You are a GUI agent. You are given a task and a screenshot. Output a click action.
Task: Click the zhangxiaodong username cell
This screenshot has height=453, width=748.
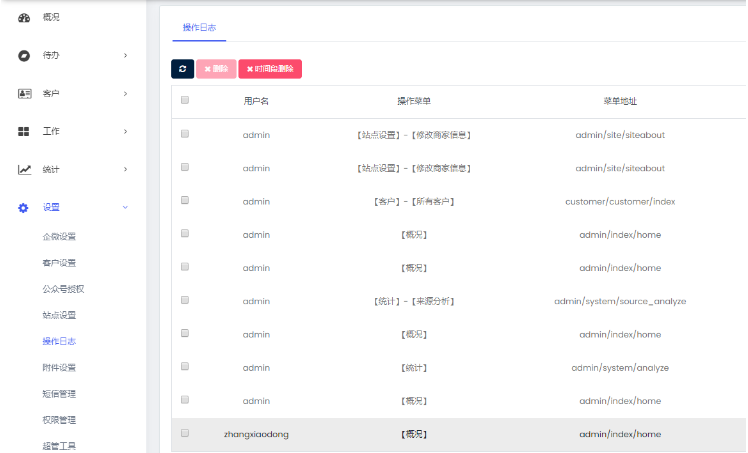pyautogui.click(x=256, y=434)
